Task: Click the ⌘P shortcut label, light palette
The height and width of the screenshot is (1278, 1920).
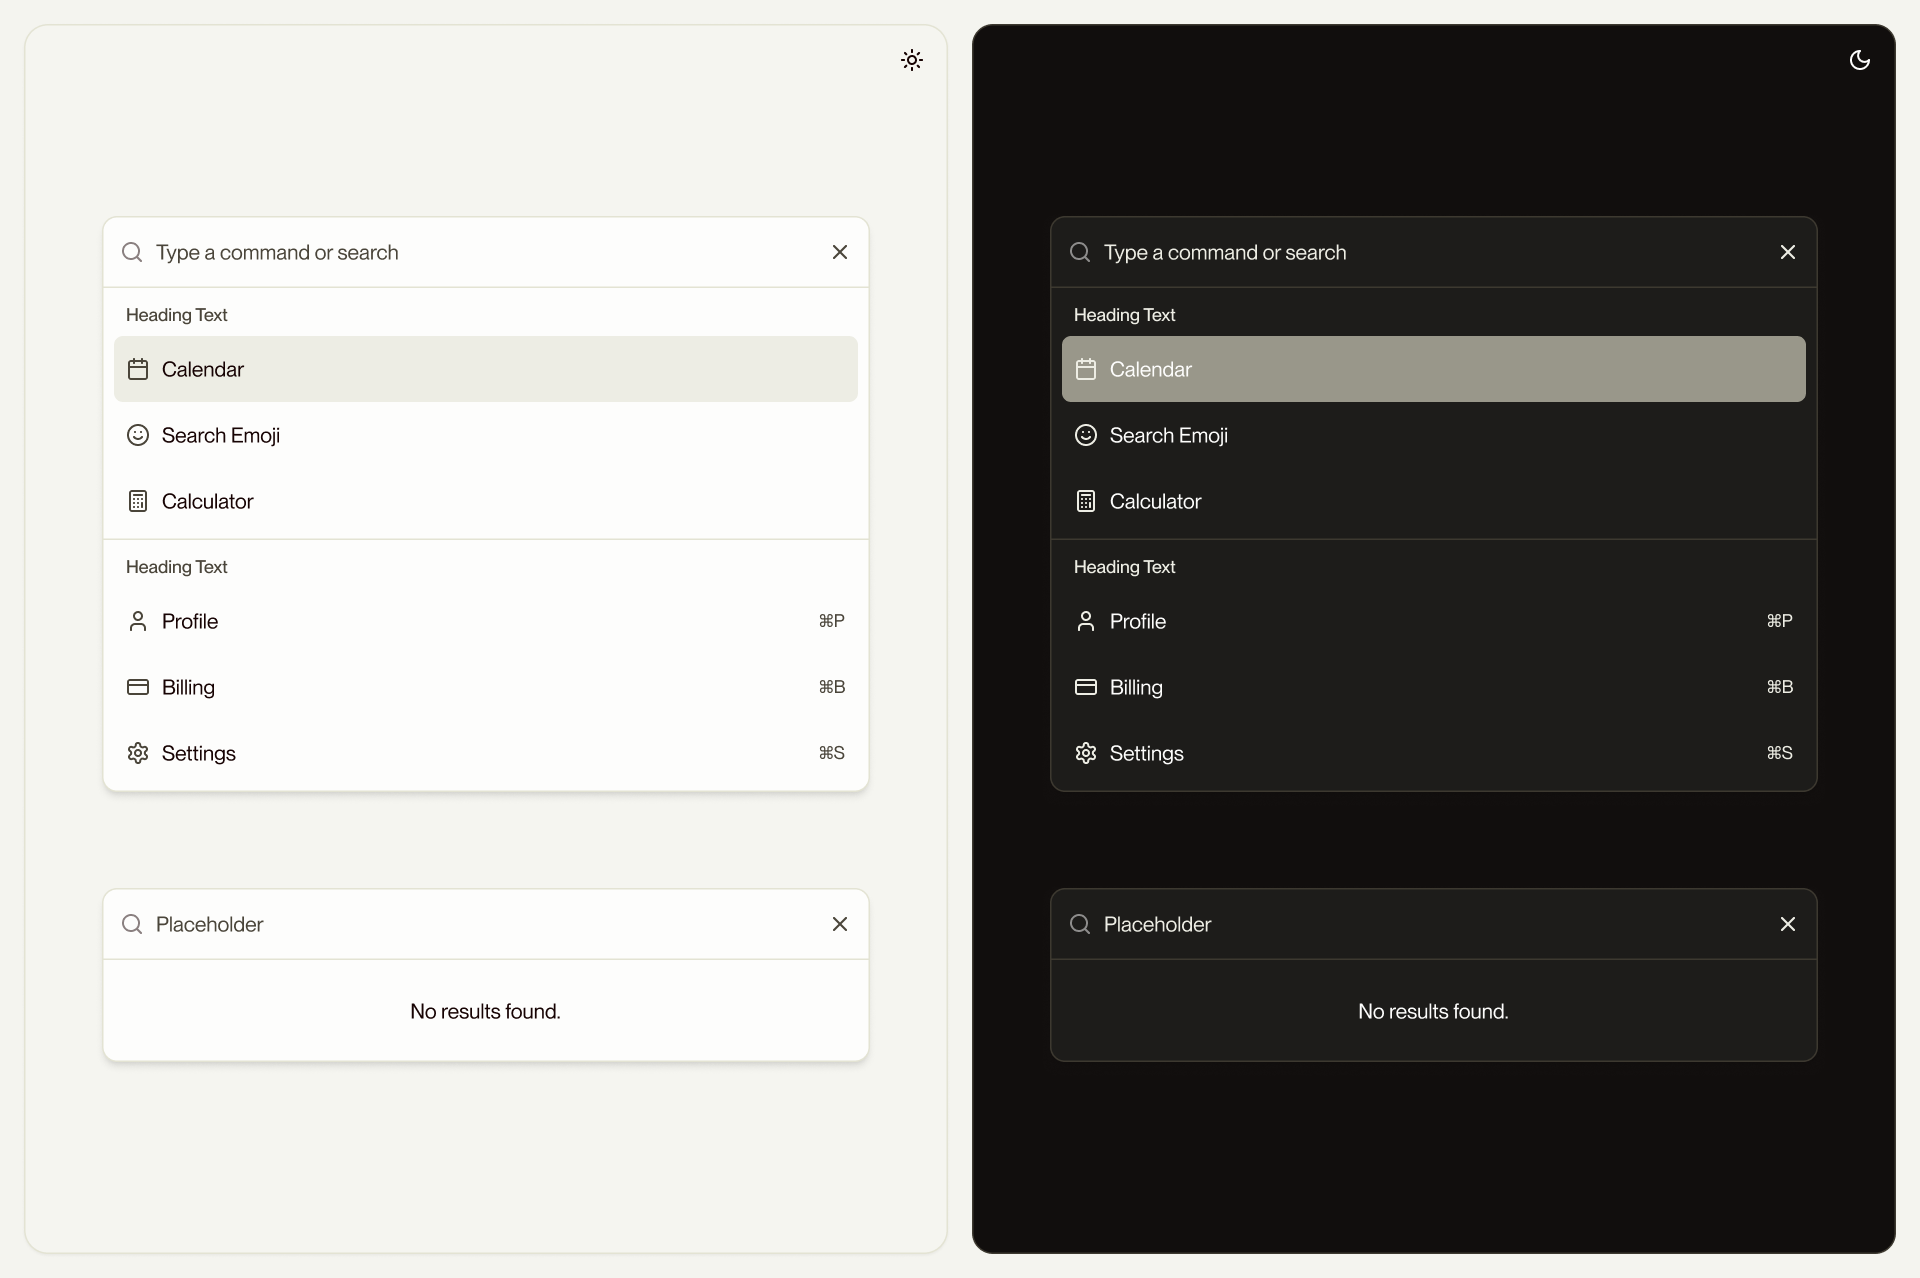Action: click(x=832, y=621)
